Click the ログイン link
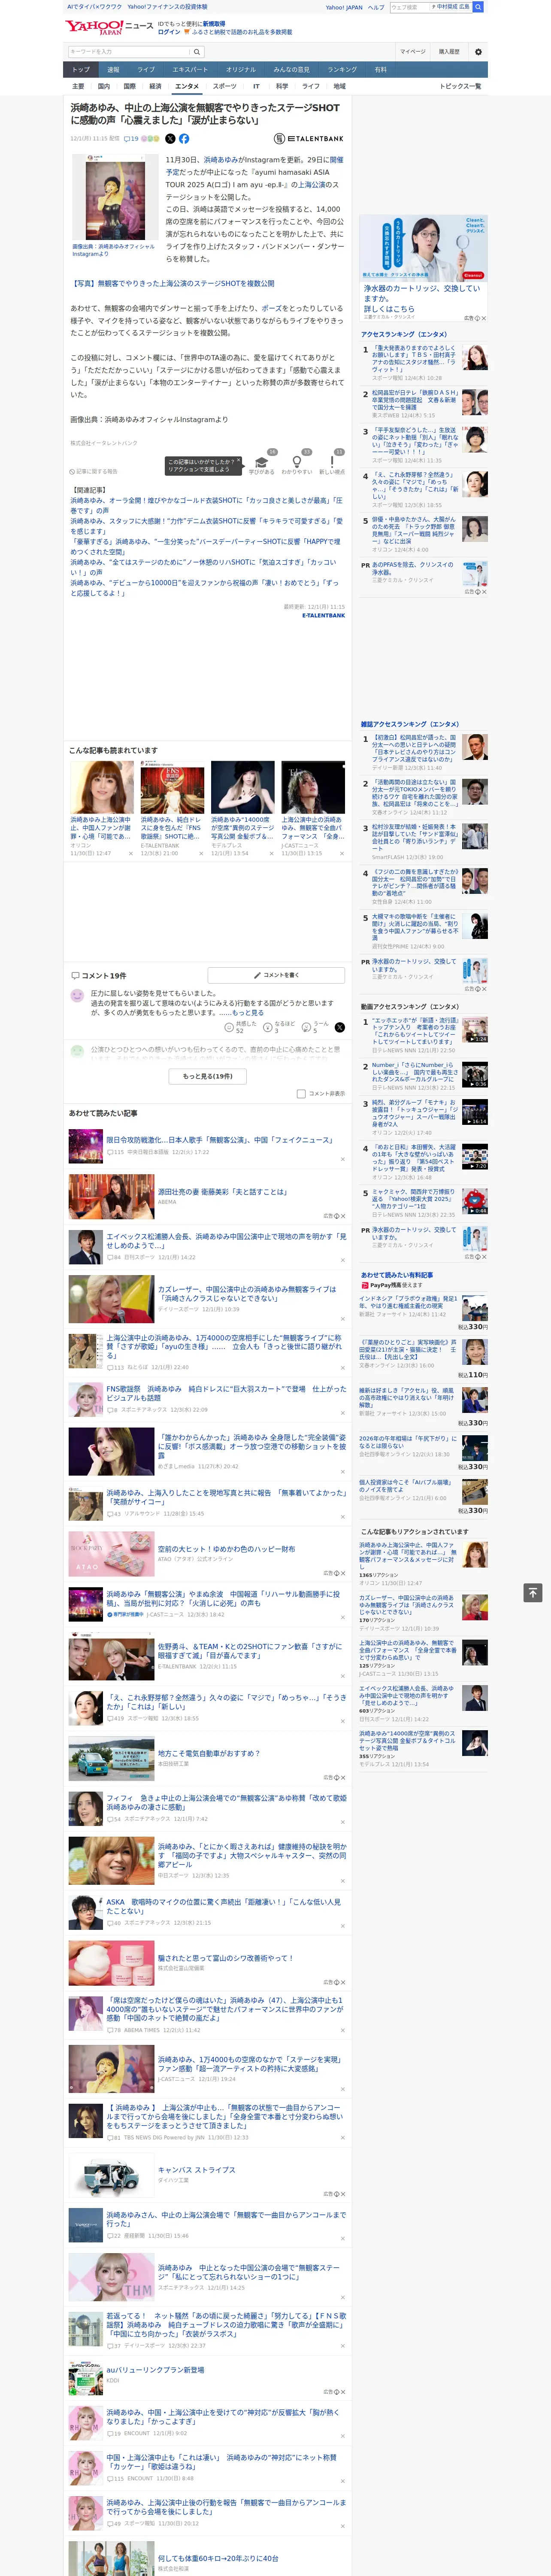Image resolution: width=551 pixels, height=2576 pixels. point(169,32)
